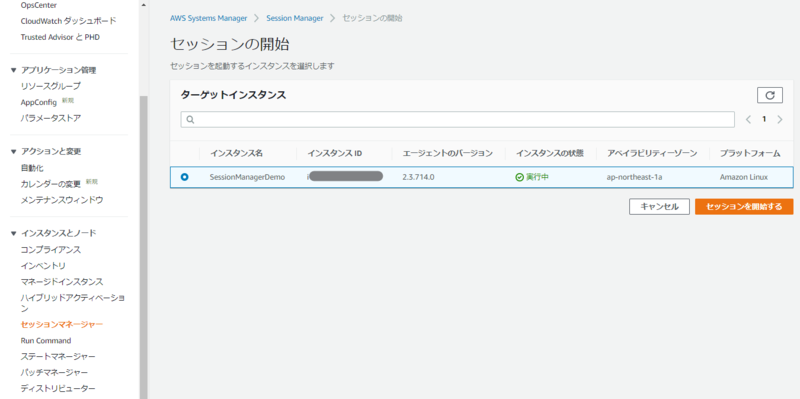Open メンテナンスウィンドウ

click(x=62, y=200)
